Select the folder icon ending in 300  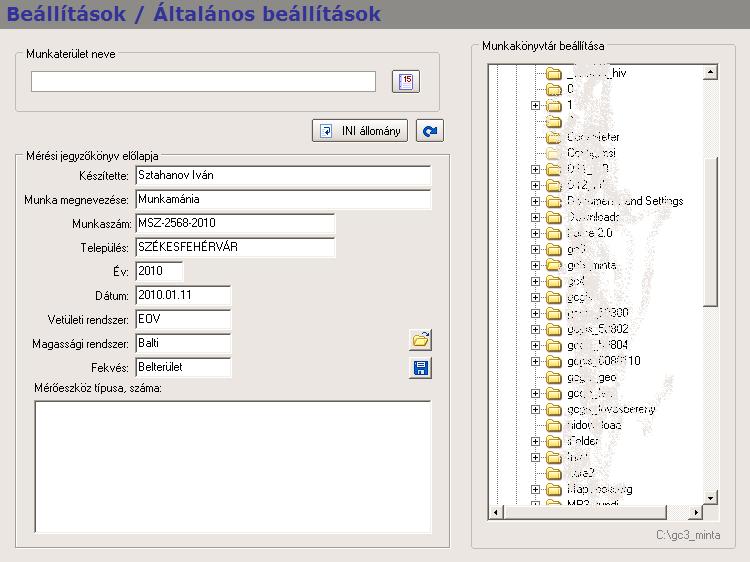click(x=554, y=313)
